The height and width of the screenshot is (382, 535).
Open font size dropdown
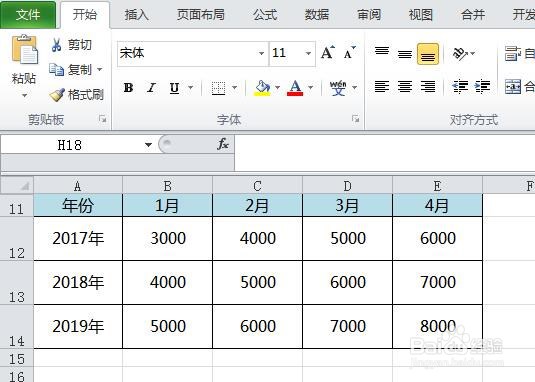(308, 54)
